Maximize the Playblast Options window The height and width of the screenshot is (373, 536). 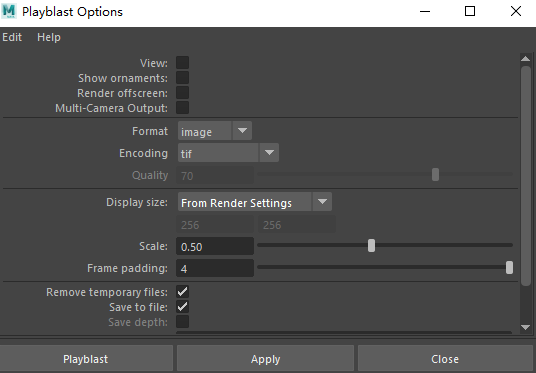coord(470,11)
